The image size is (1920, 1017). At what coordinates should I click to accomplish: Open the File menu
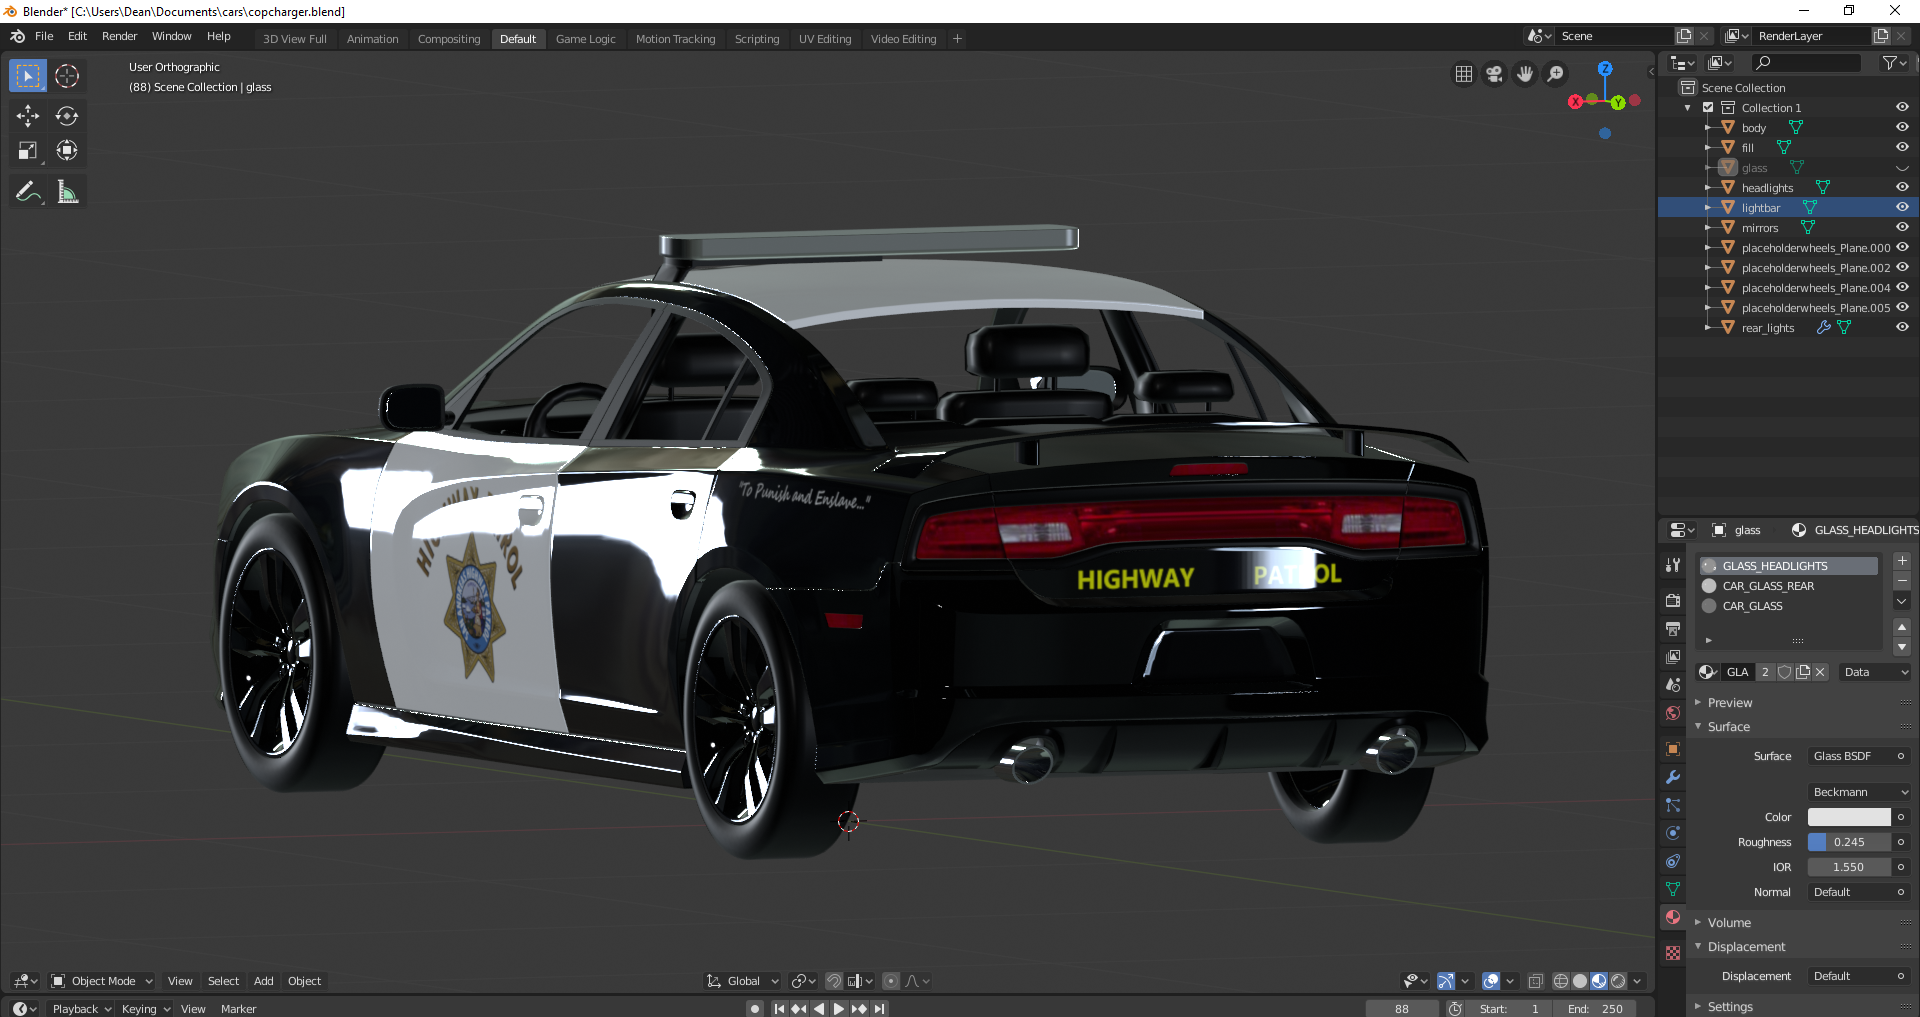pos(44,36)
